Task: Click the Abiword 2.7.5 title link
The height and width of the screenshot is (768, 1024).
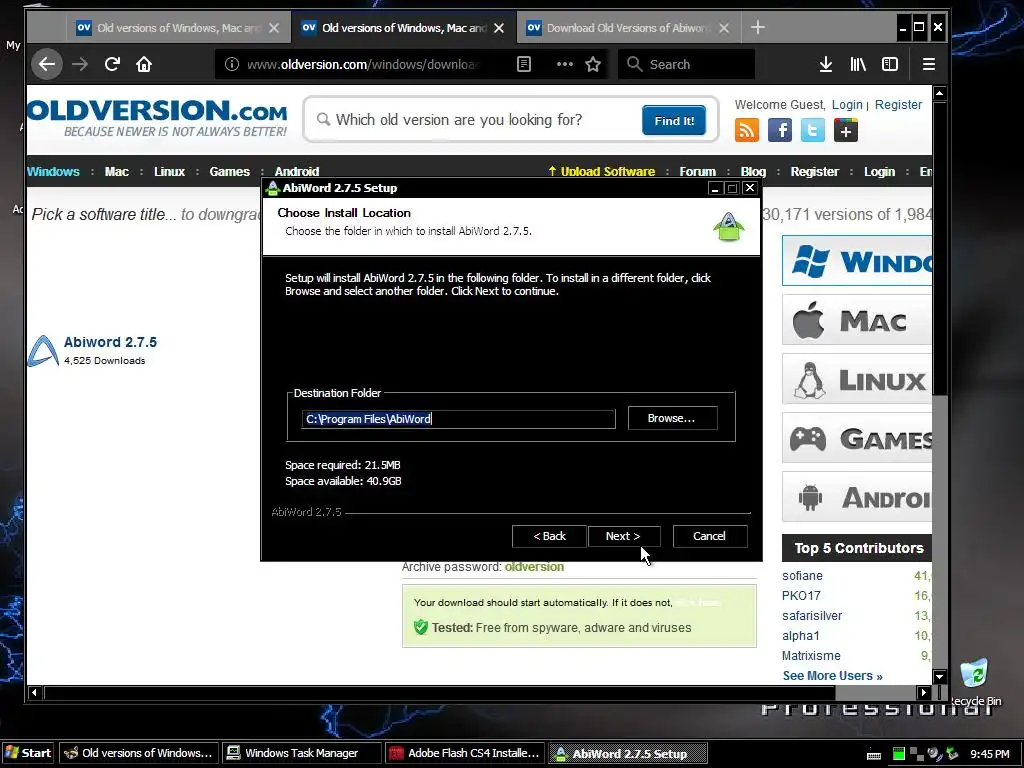Action: pos(110,342)
